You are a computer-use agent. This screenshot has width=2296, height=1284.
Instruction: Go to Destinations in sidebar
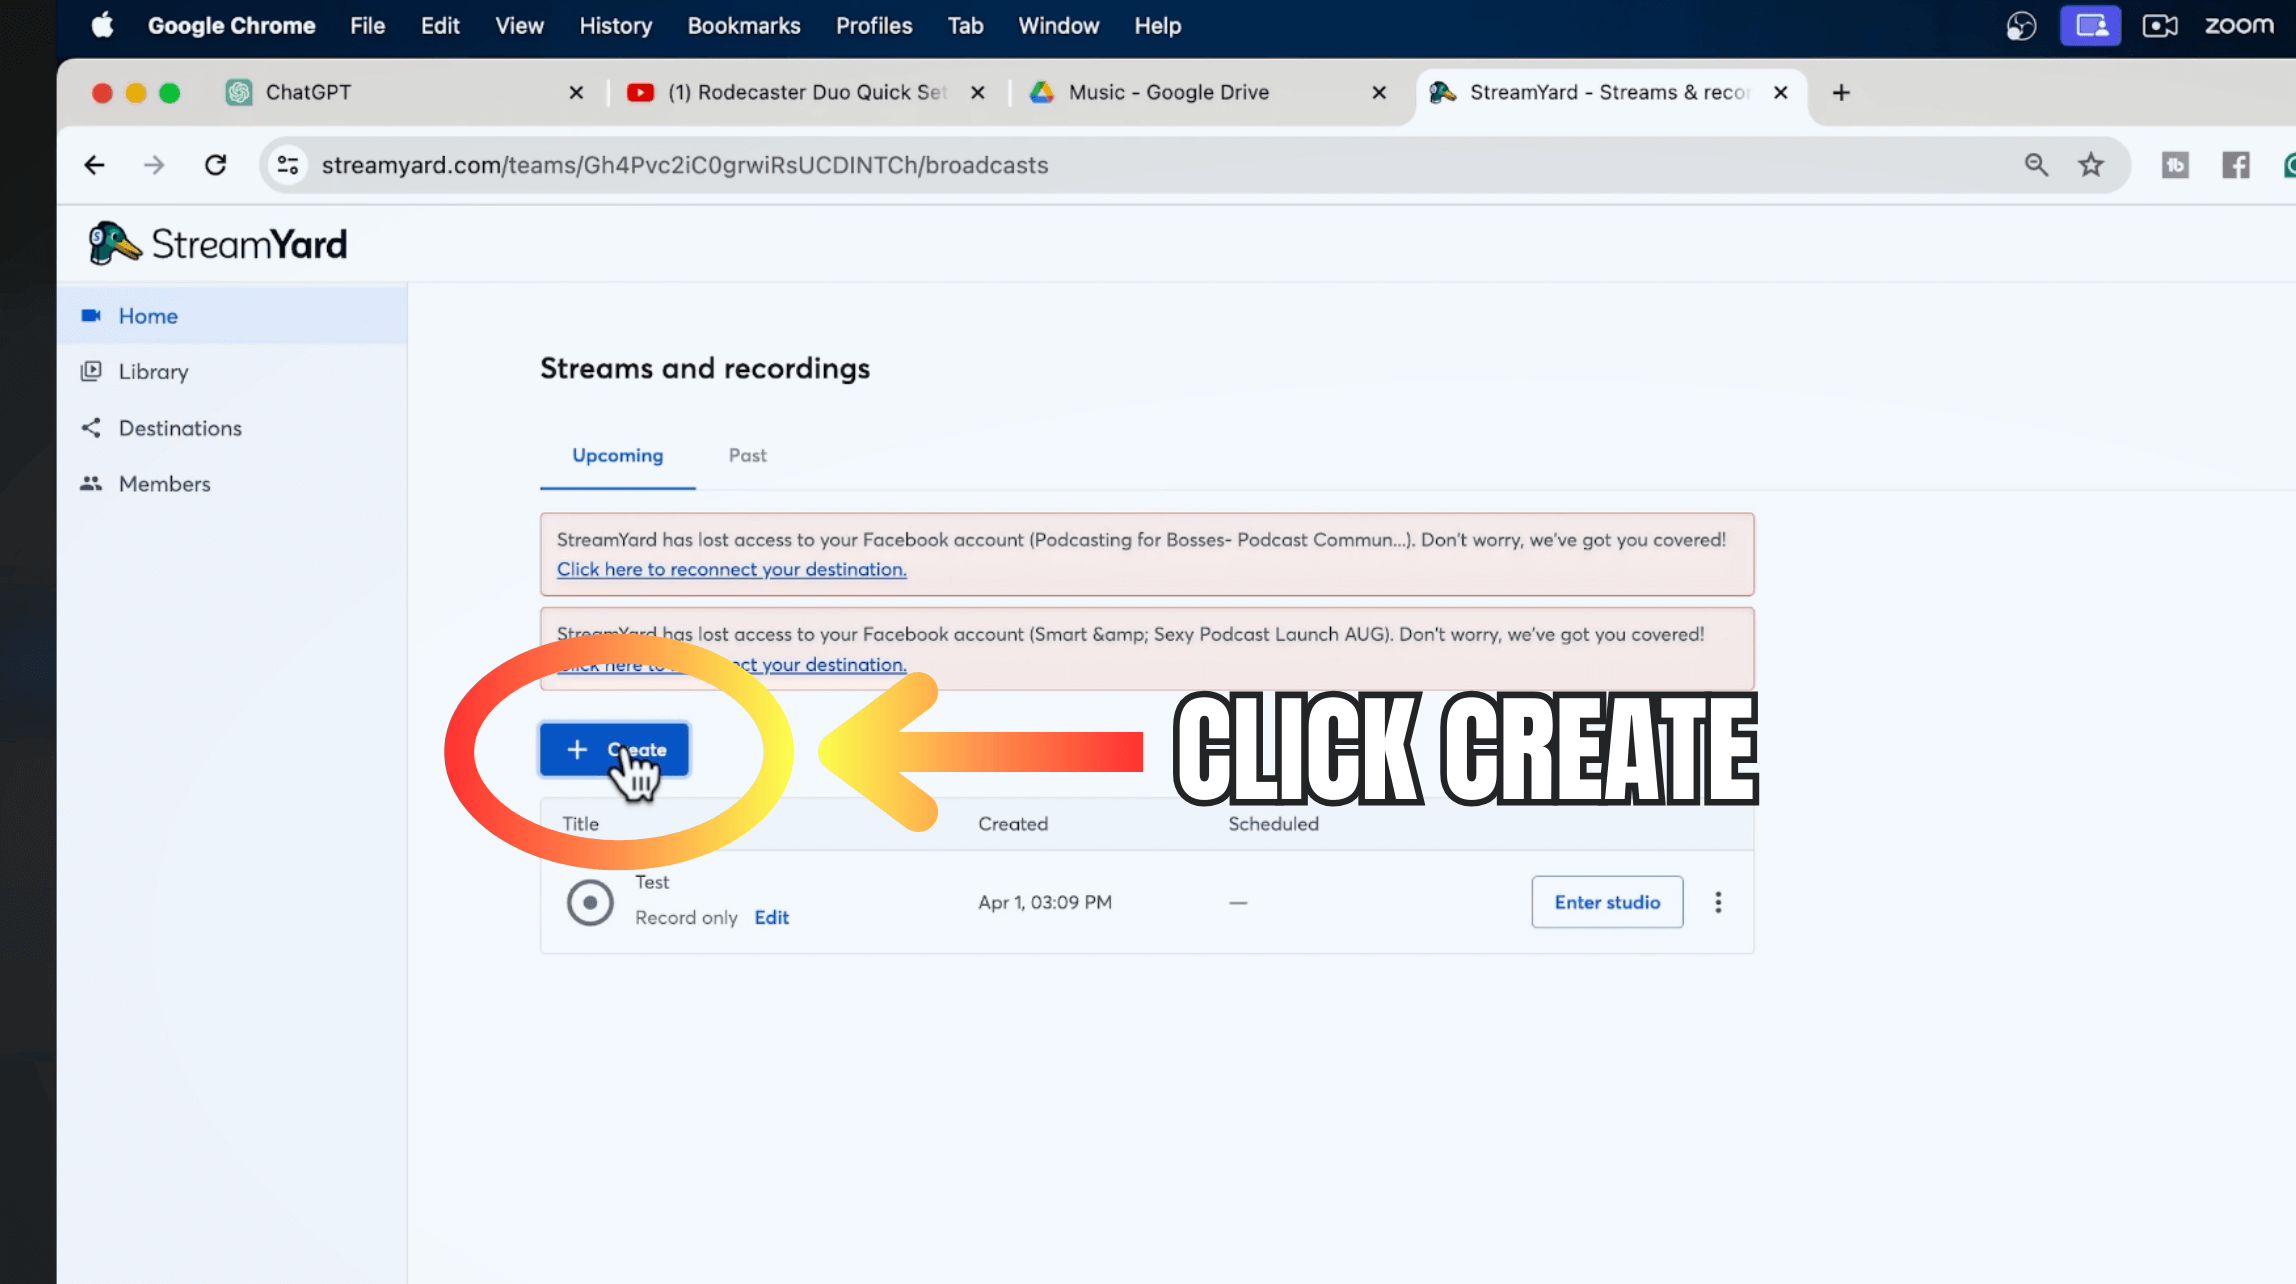point(180,428)
